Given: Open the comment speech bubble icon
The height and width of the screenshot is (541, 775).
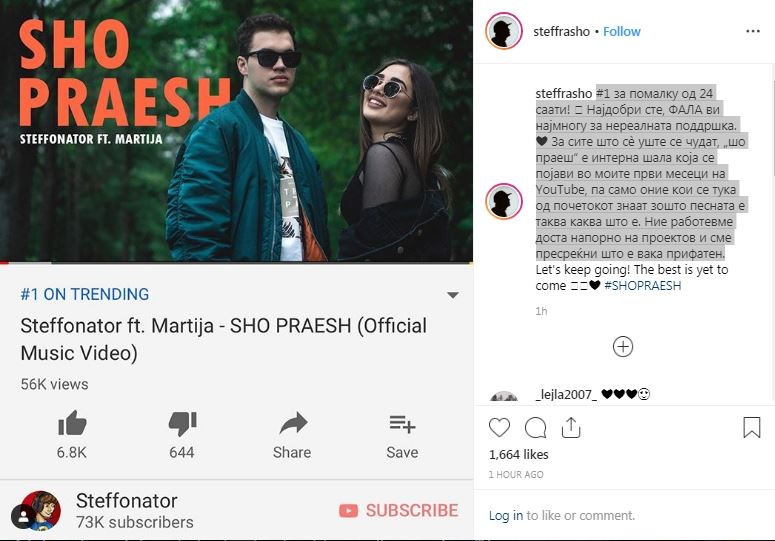Looking at the screenshot, I should click(x=535, y=428).
